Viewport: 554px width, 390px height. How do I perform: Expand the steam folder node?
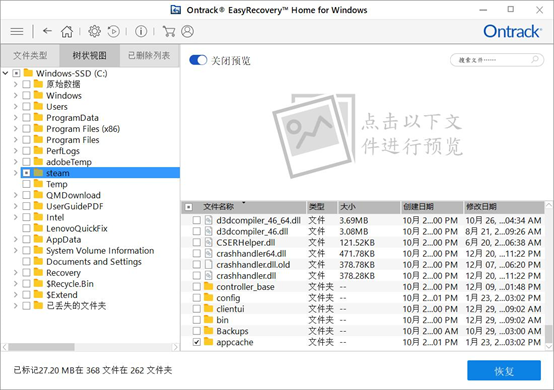[15, 173]
